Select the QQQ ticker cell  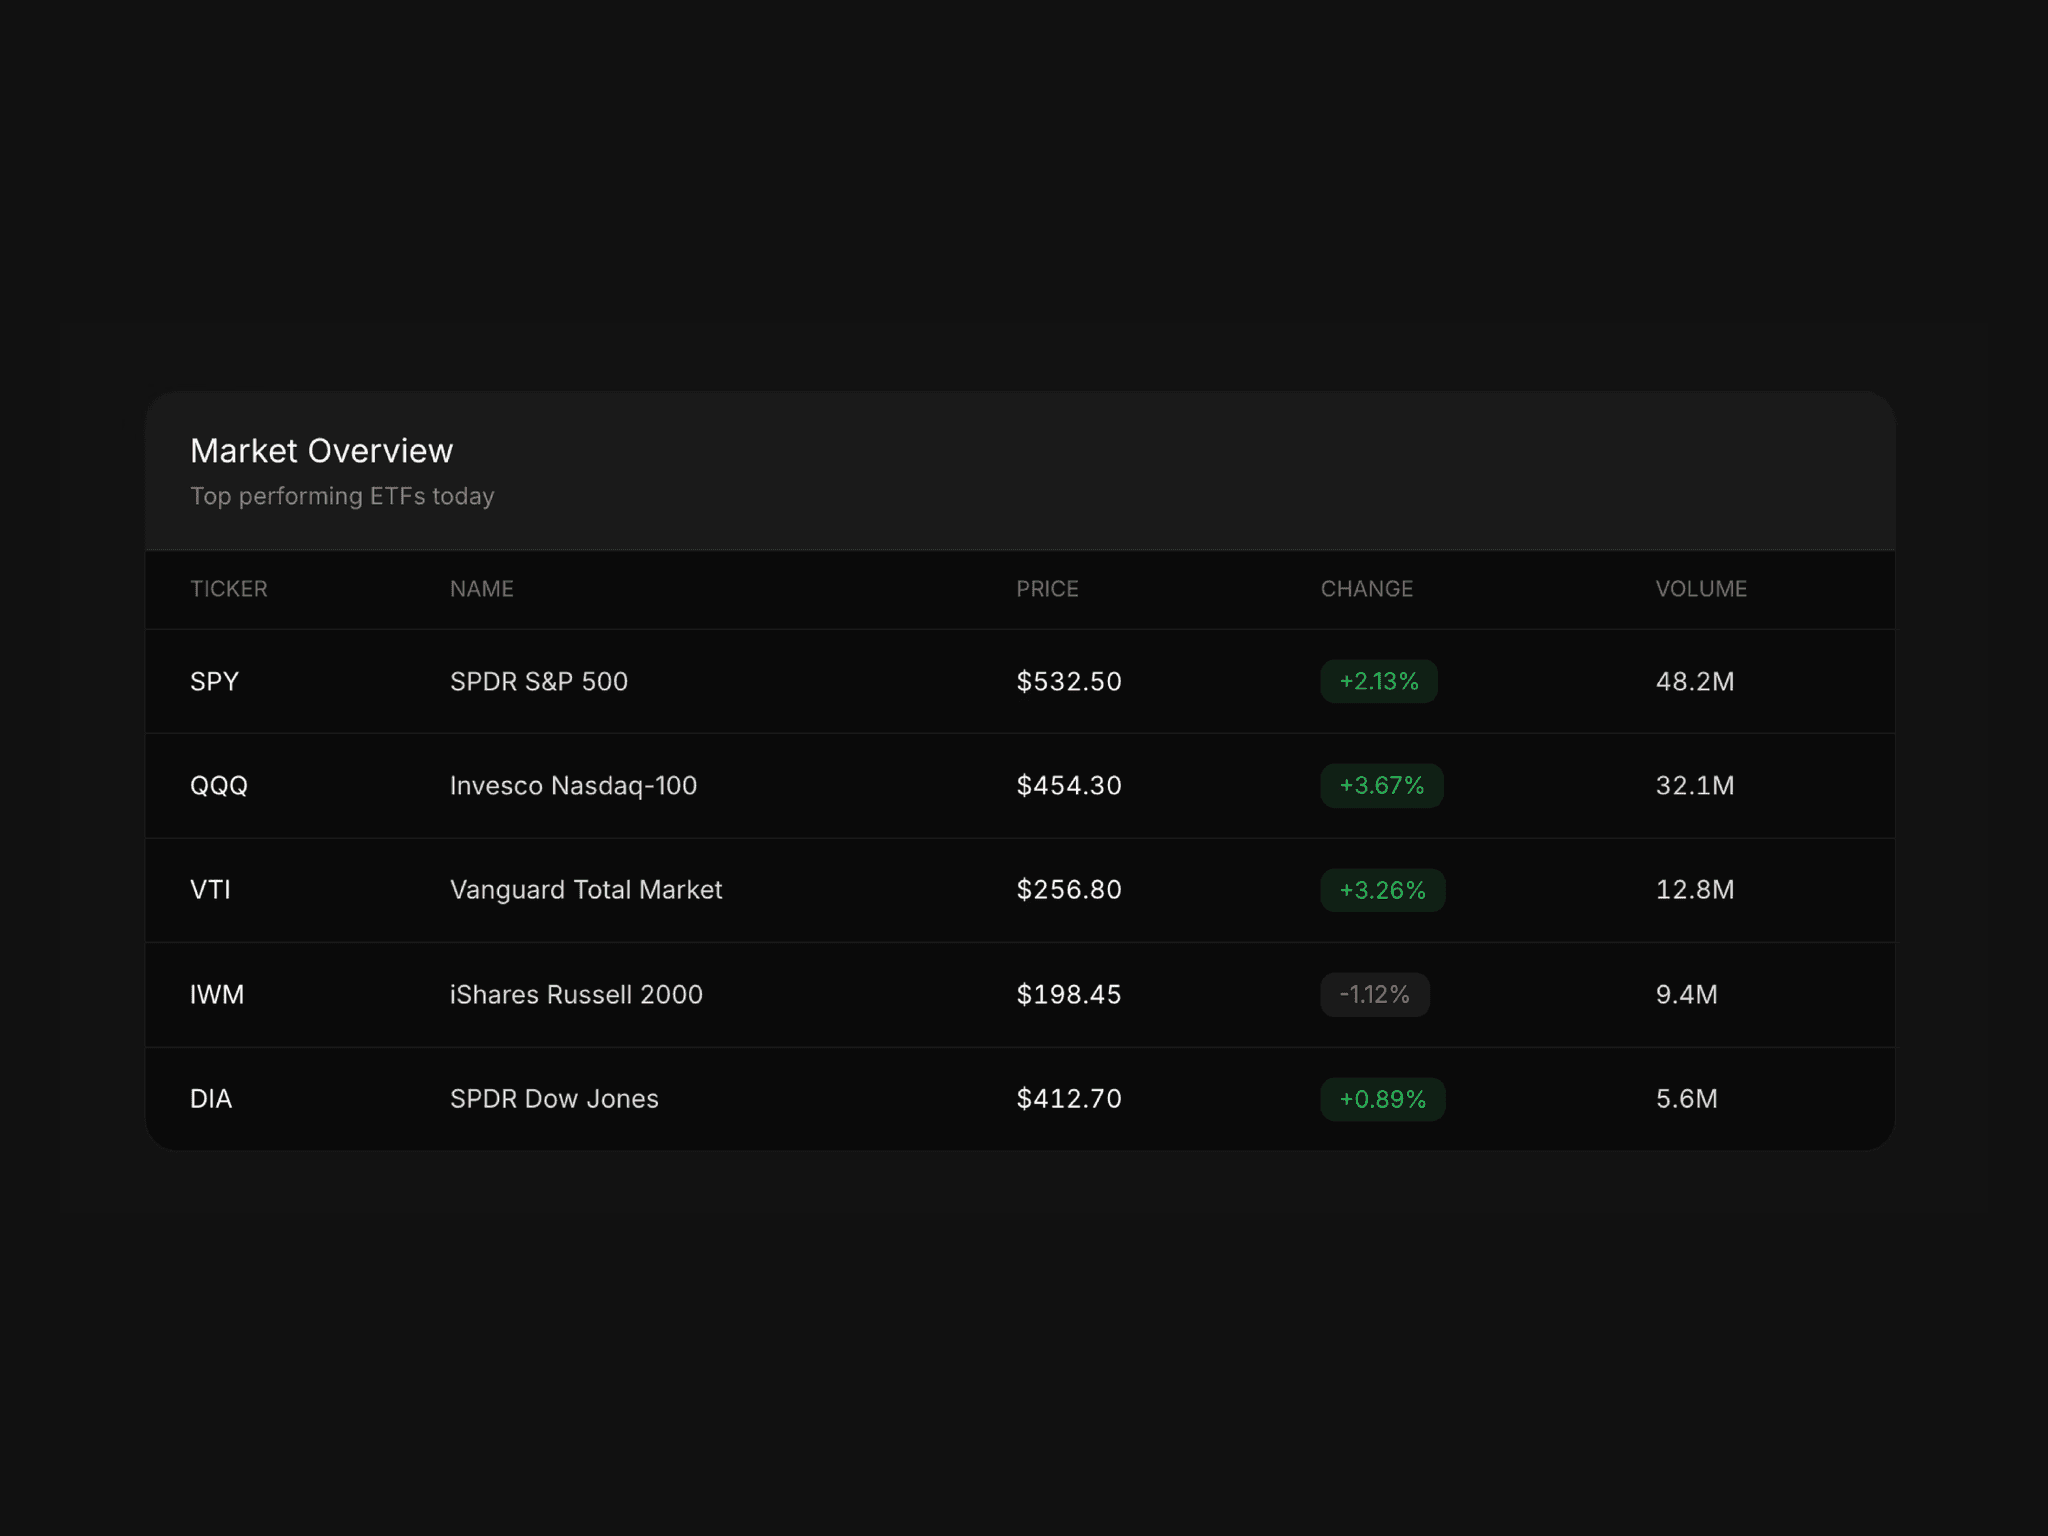coord(219,786)
